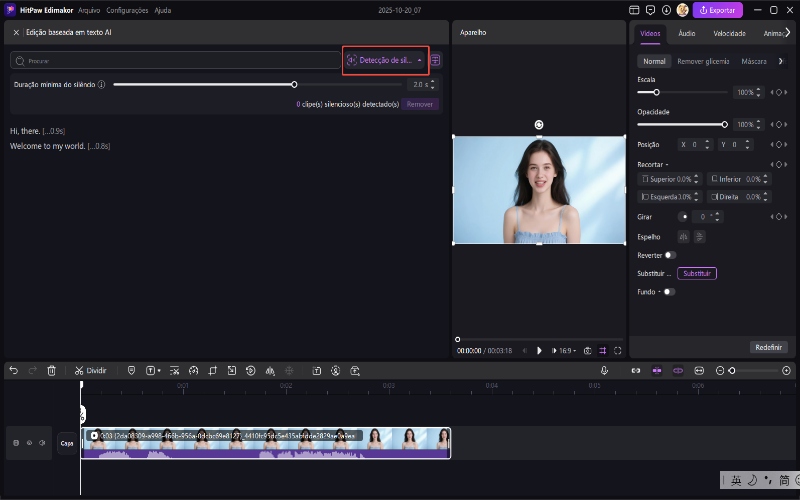This screenshot has height=500, width=800.
Task: Open the Arquivo menu
Action: point(89,10)
